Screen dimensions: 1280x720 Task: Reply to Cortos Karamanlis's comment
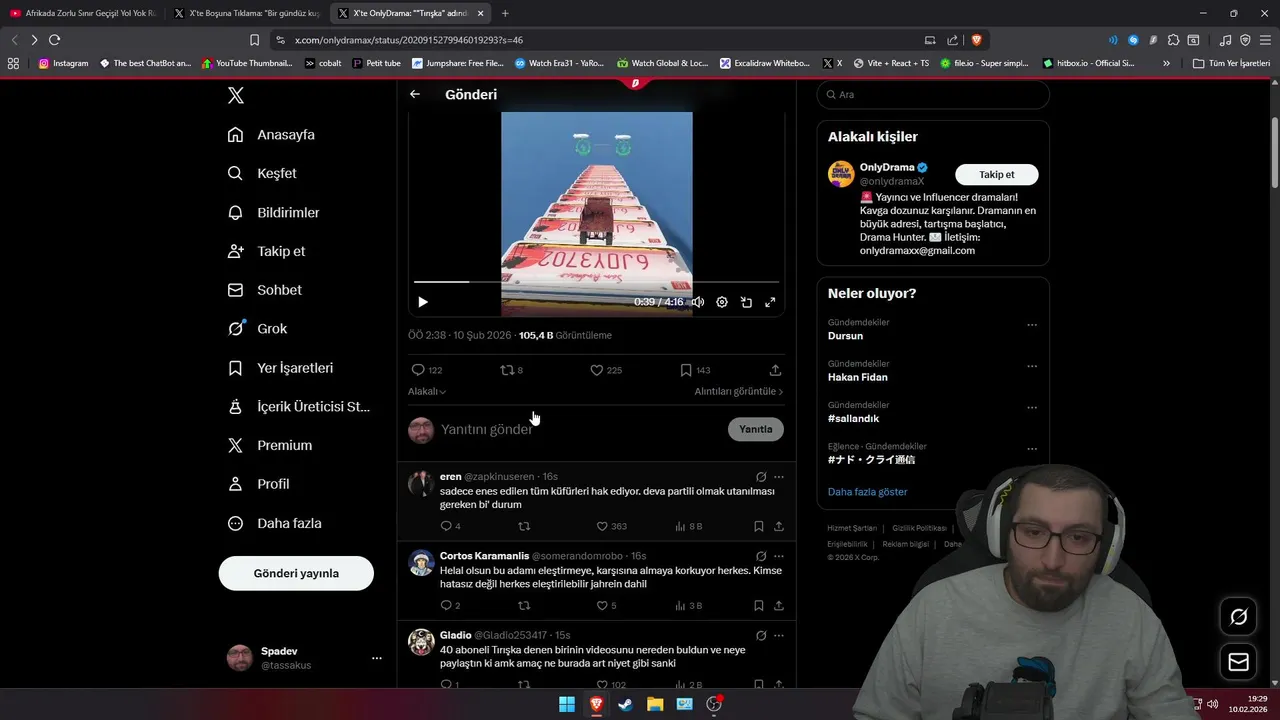450,605
